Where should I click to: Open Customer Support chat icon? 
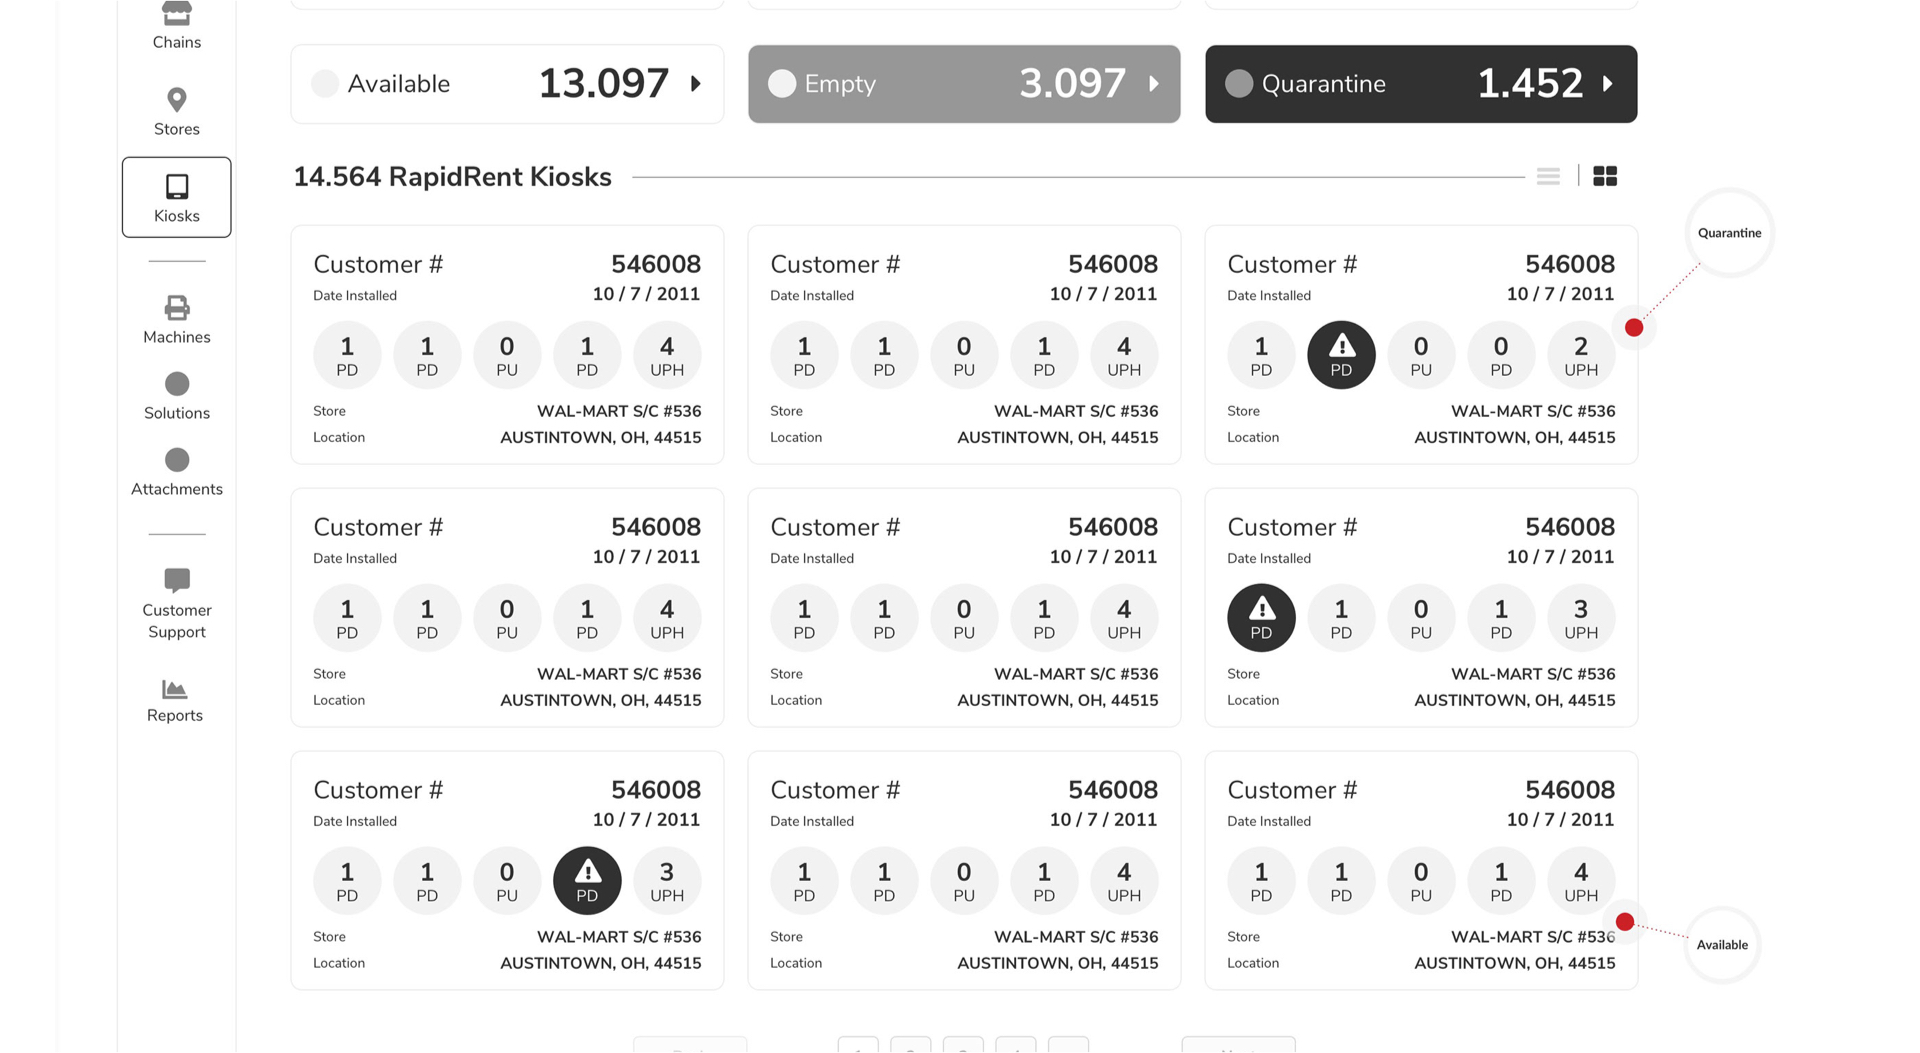pyautogui.click(x=177, y=580)
